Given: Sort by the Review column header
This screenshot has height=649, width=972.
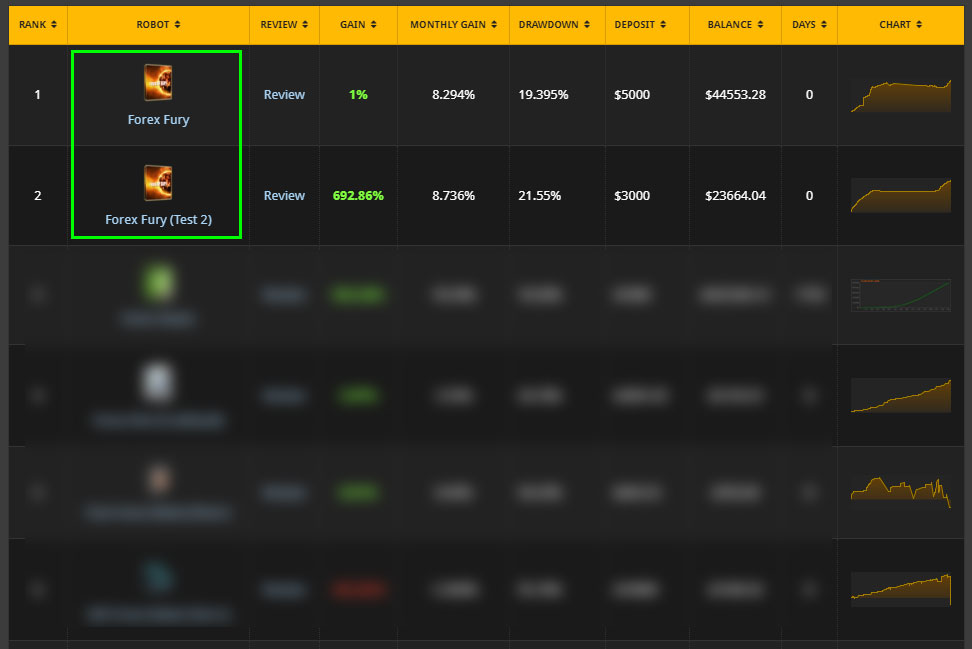Looking at the screenshot, I should [284, 24].
